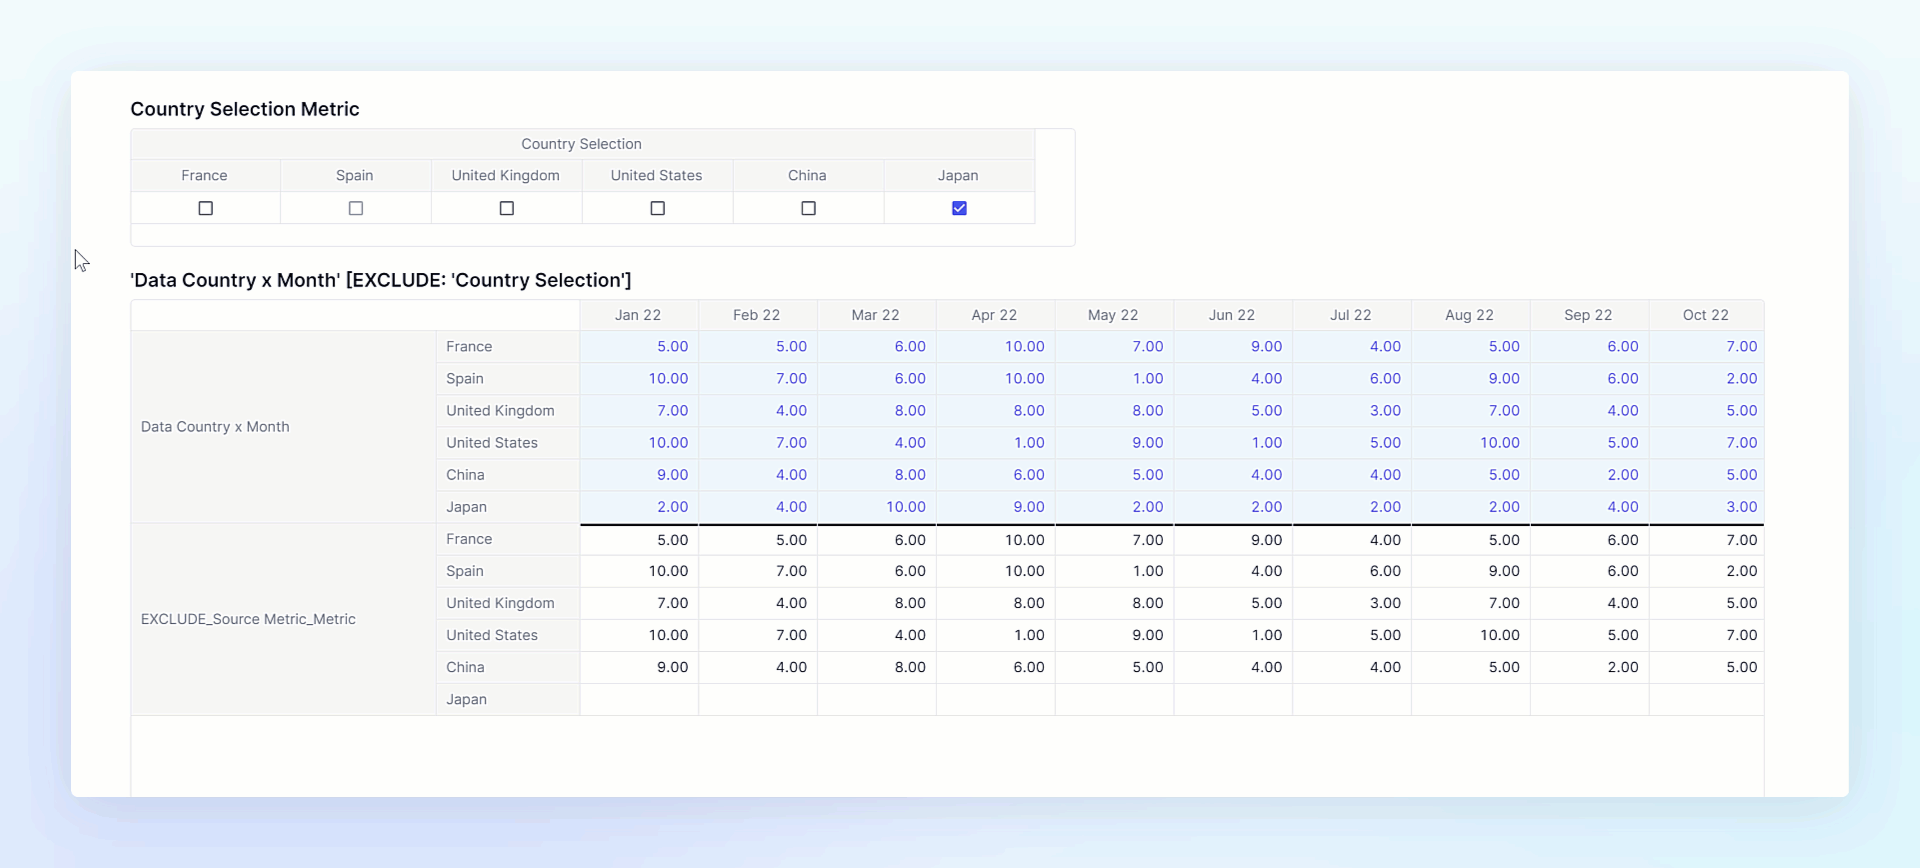Click China Feb 22 cell in EXCLUDE metric
Image resolution: width=1920 pixels, height=868 pixels.
tap(758, 667)
